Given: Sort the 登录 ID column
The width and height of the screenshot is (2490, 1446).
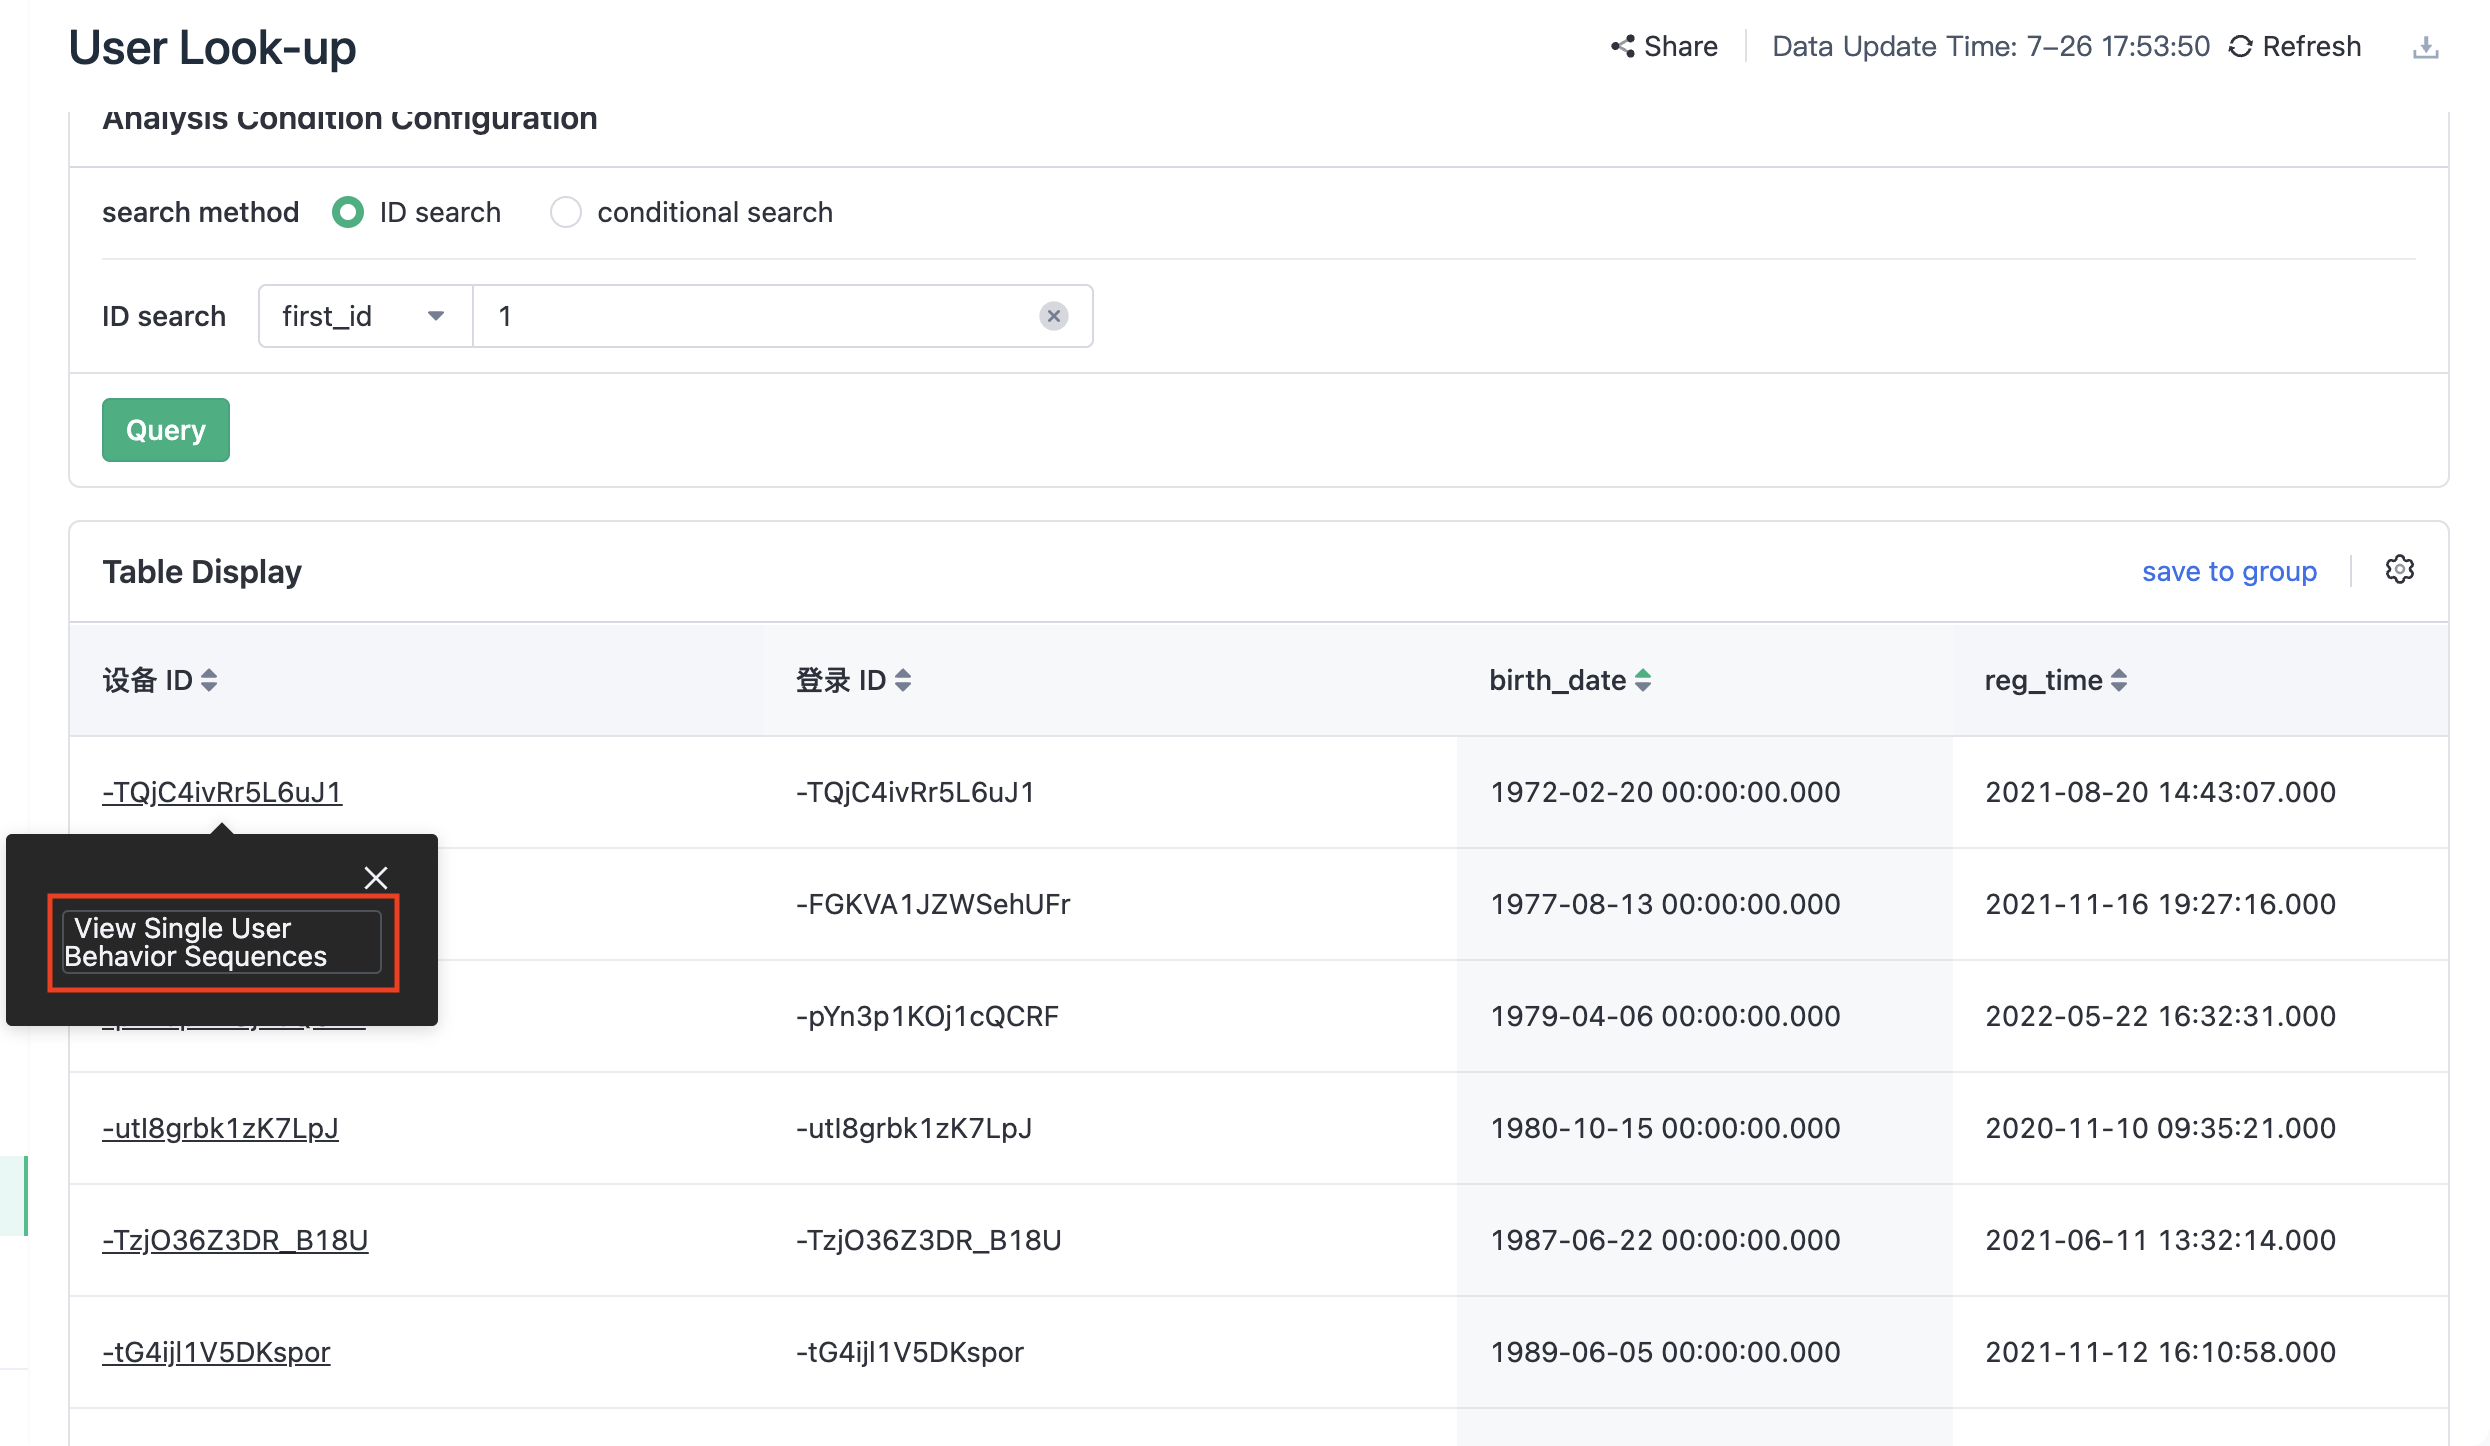Looking at the screenshot, I should (903, 680).
